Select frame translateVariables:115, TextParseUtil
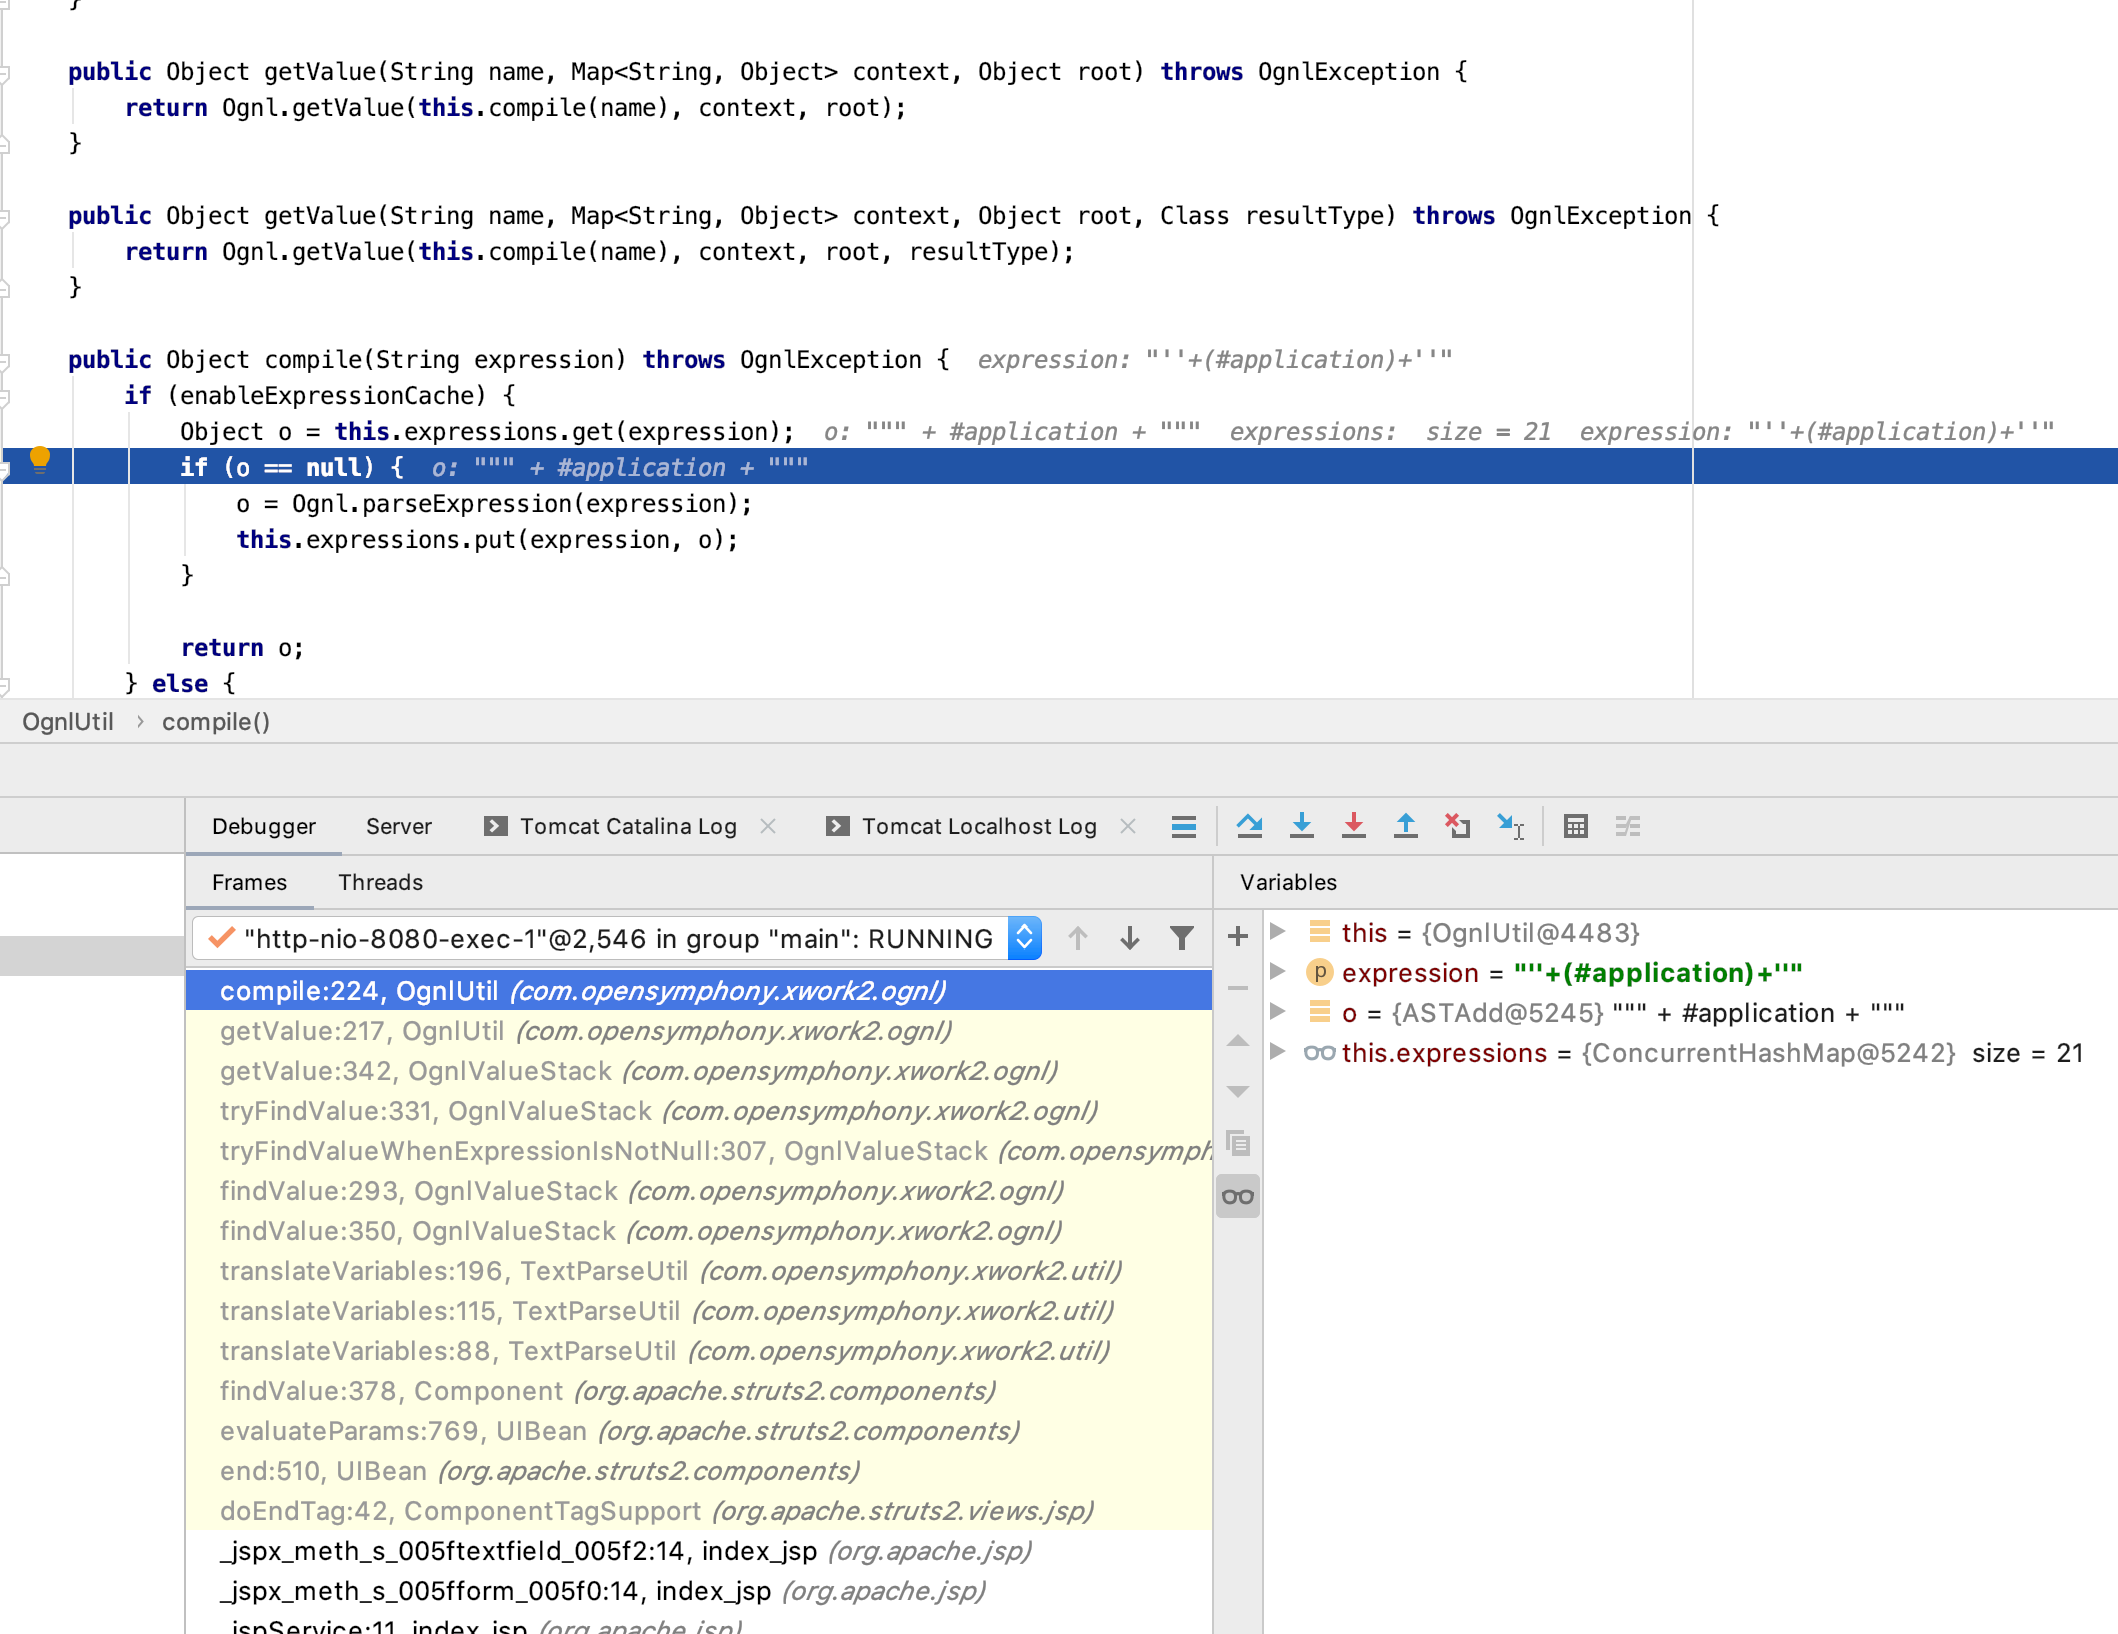Screen dimensions: 2118x1634 coord(699,1311)
